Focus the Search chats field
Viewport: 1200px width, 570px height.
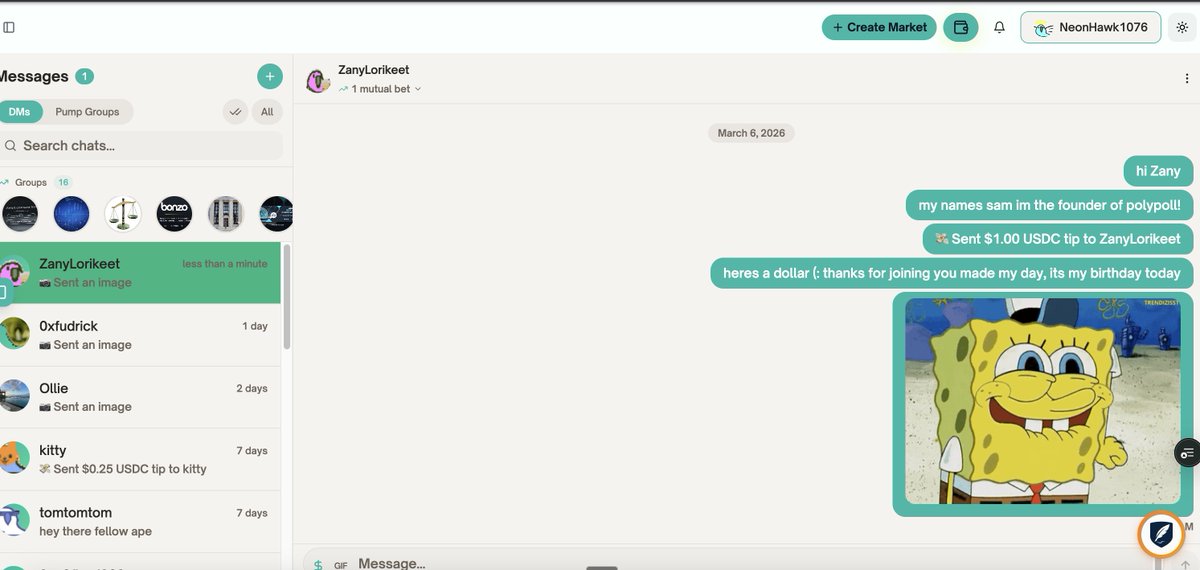tap(141, 146)
